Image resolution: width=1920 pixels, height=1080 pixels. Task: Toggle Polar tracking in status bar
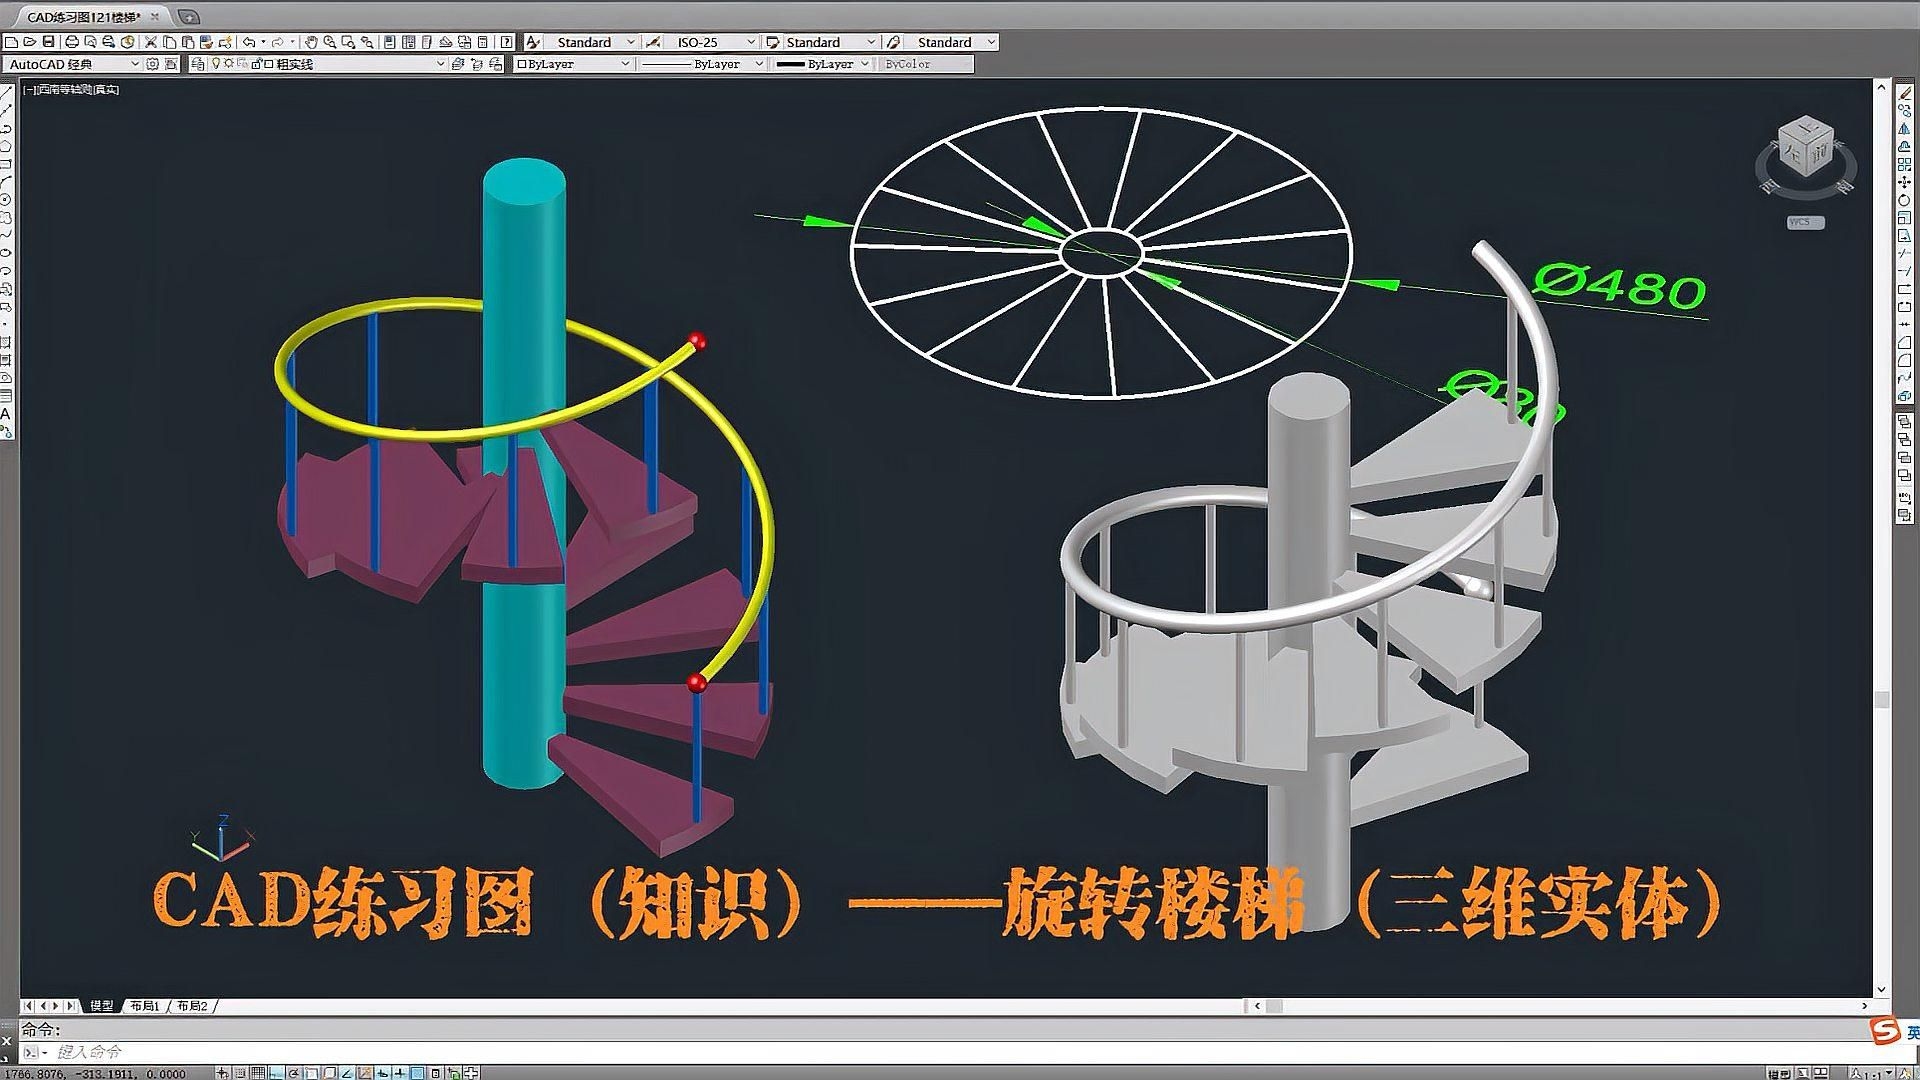(x=294, y=1073)
